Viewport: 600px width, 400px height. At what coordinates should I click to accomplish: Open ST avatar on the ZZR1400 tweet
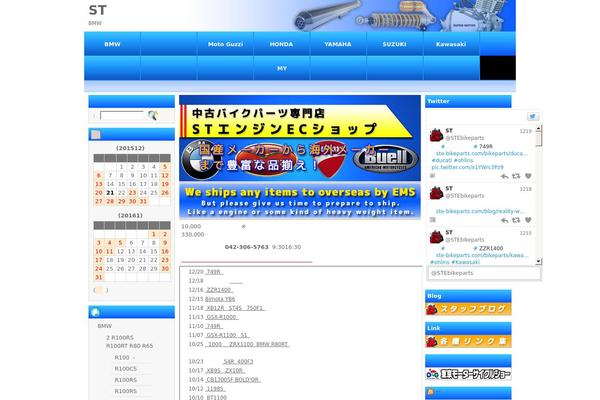(x=436, y=237)
